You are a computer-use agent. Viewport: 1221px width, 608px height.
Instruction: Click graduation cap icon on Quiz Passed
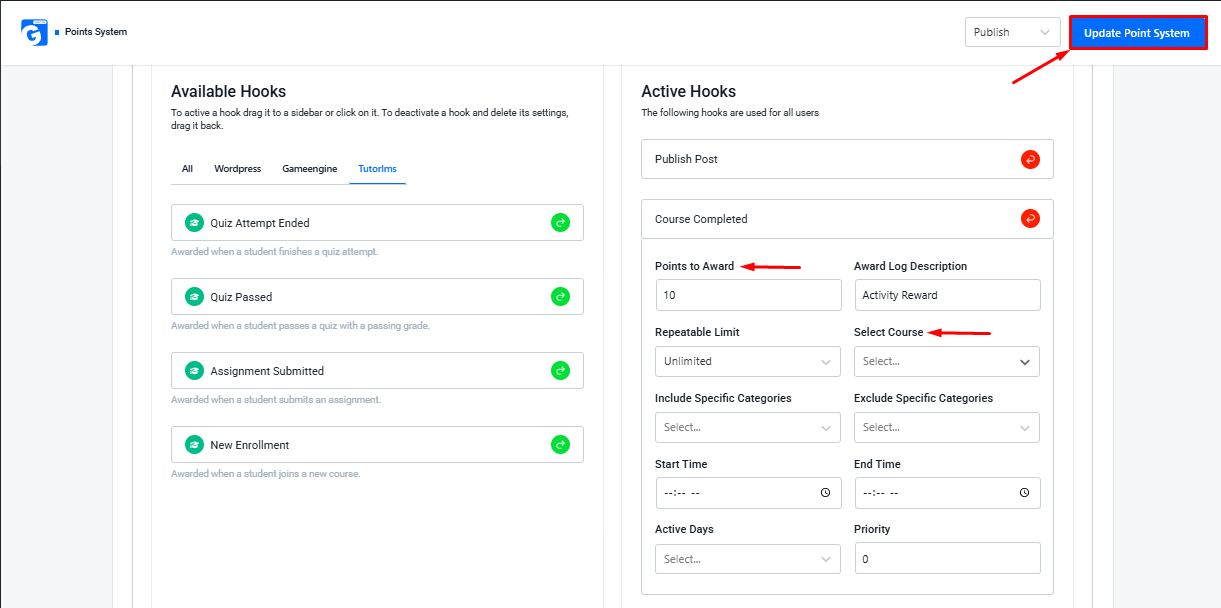[x=194, y=297]
